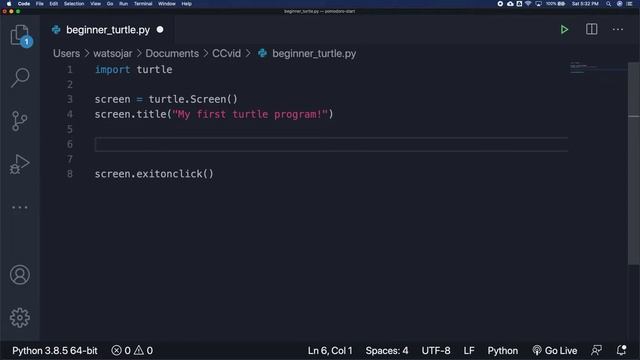Screen dimensions: 640x360
Task: Expand the Documents breadcrumb
Action: point(172,53)
